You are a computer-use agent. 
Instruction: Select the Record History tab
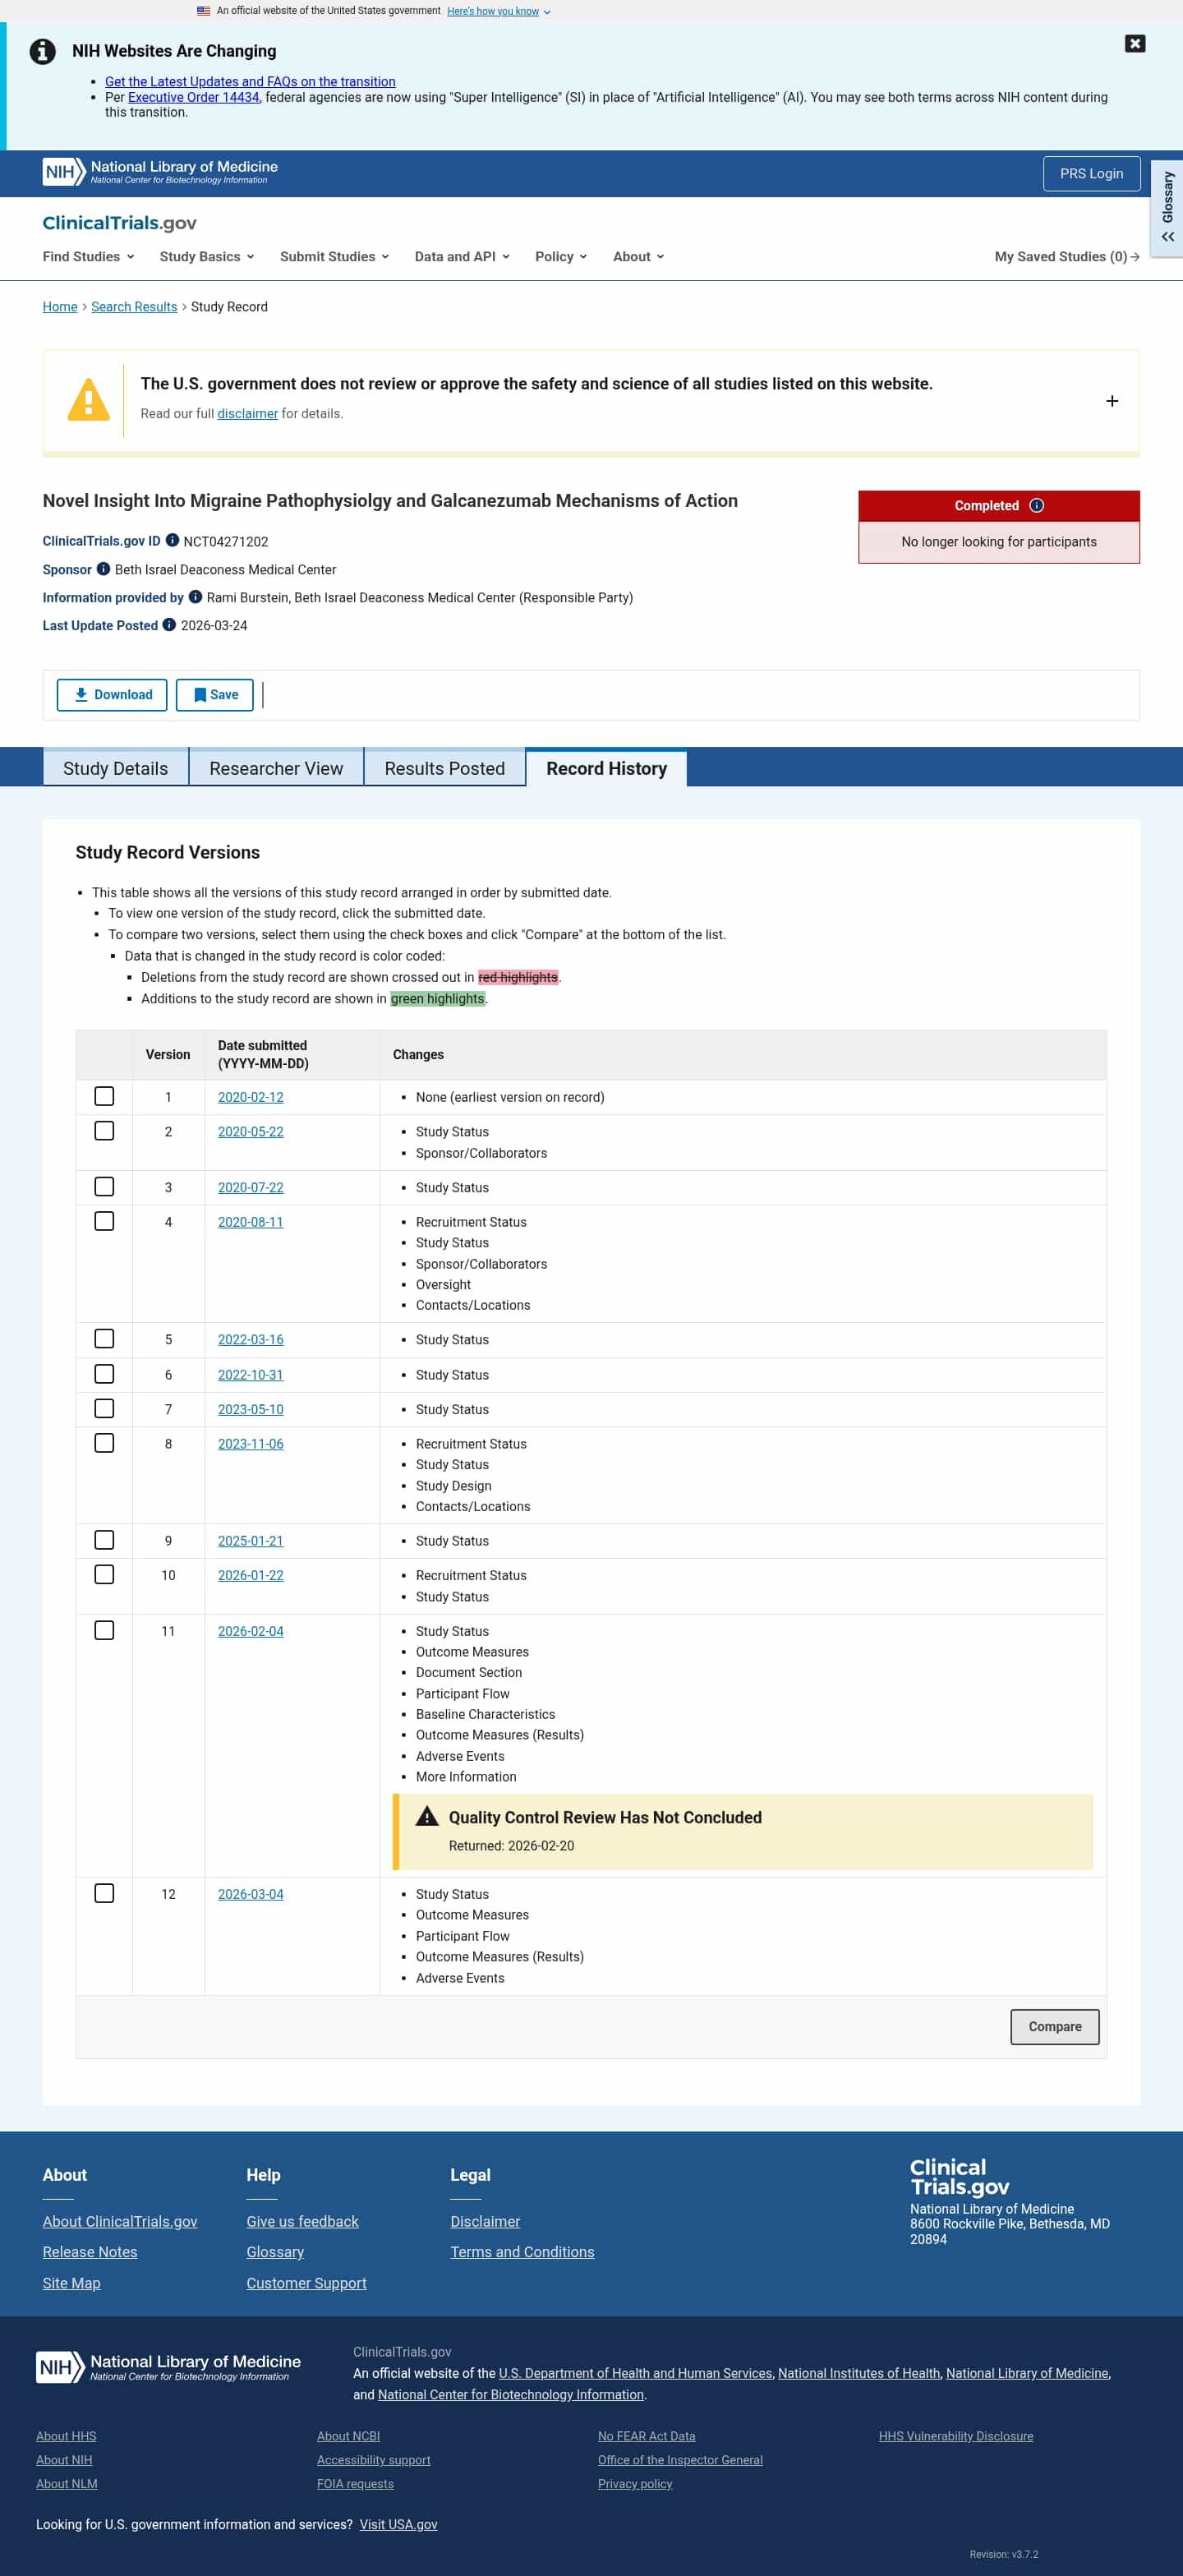click(606, 768)
